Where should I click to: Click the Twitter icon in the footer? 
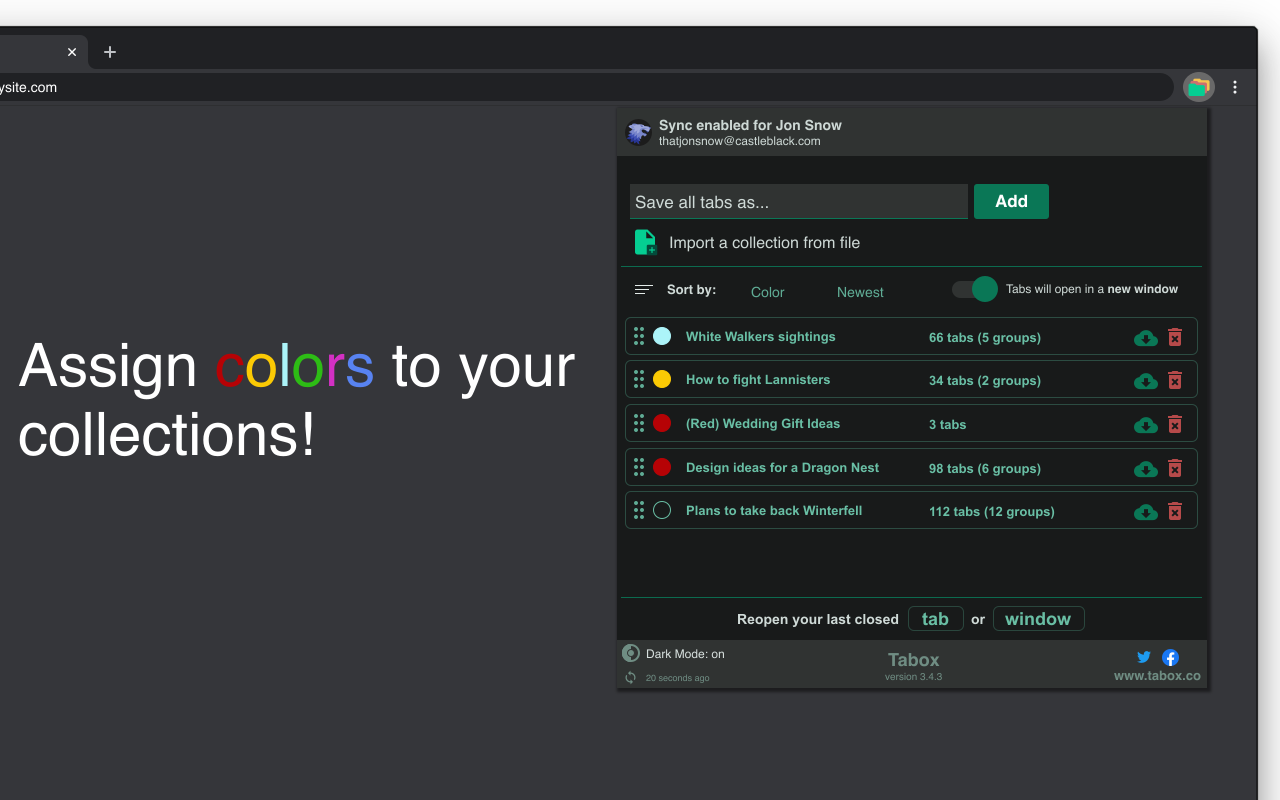1143,657
